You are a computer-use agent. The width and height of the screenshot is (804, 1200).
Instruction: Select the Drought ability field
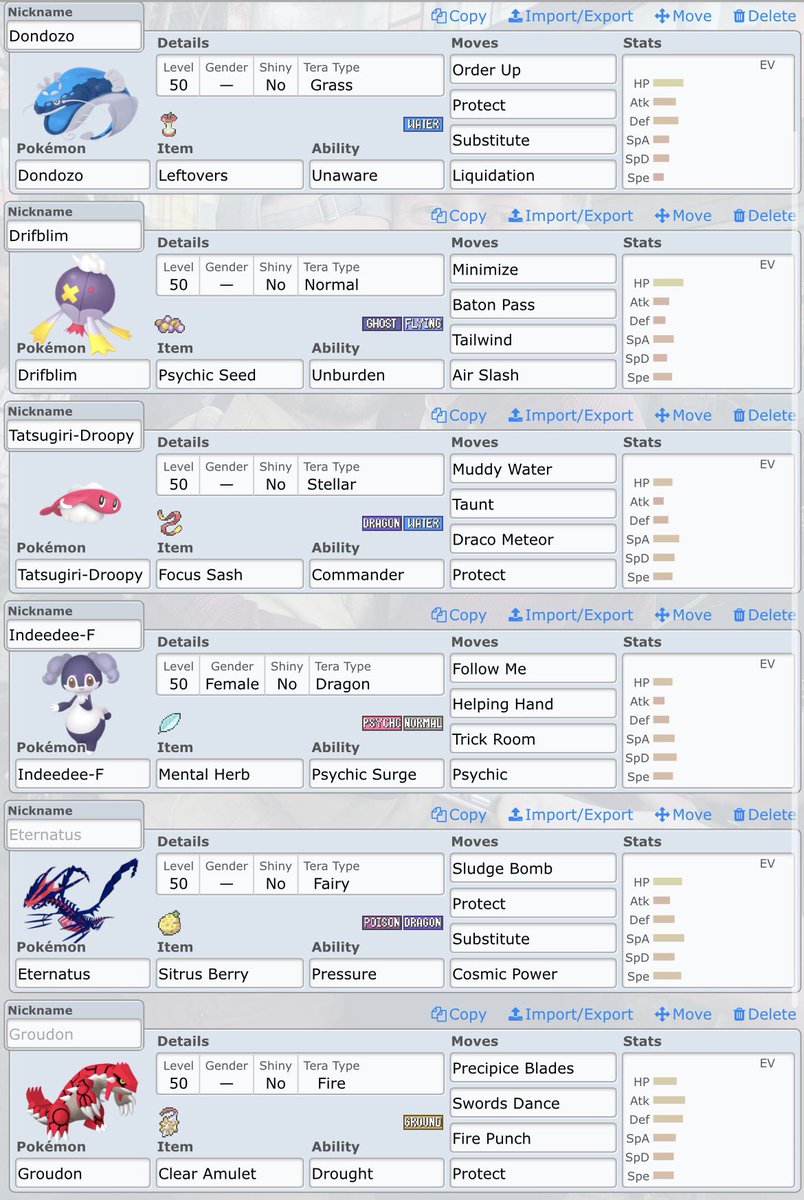tap(376, 1173)
